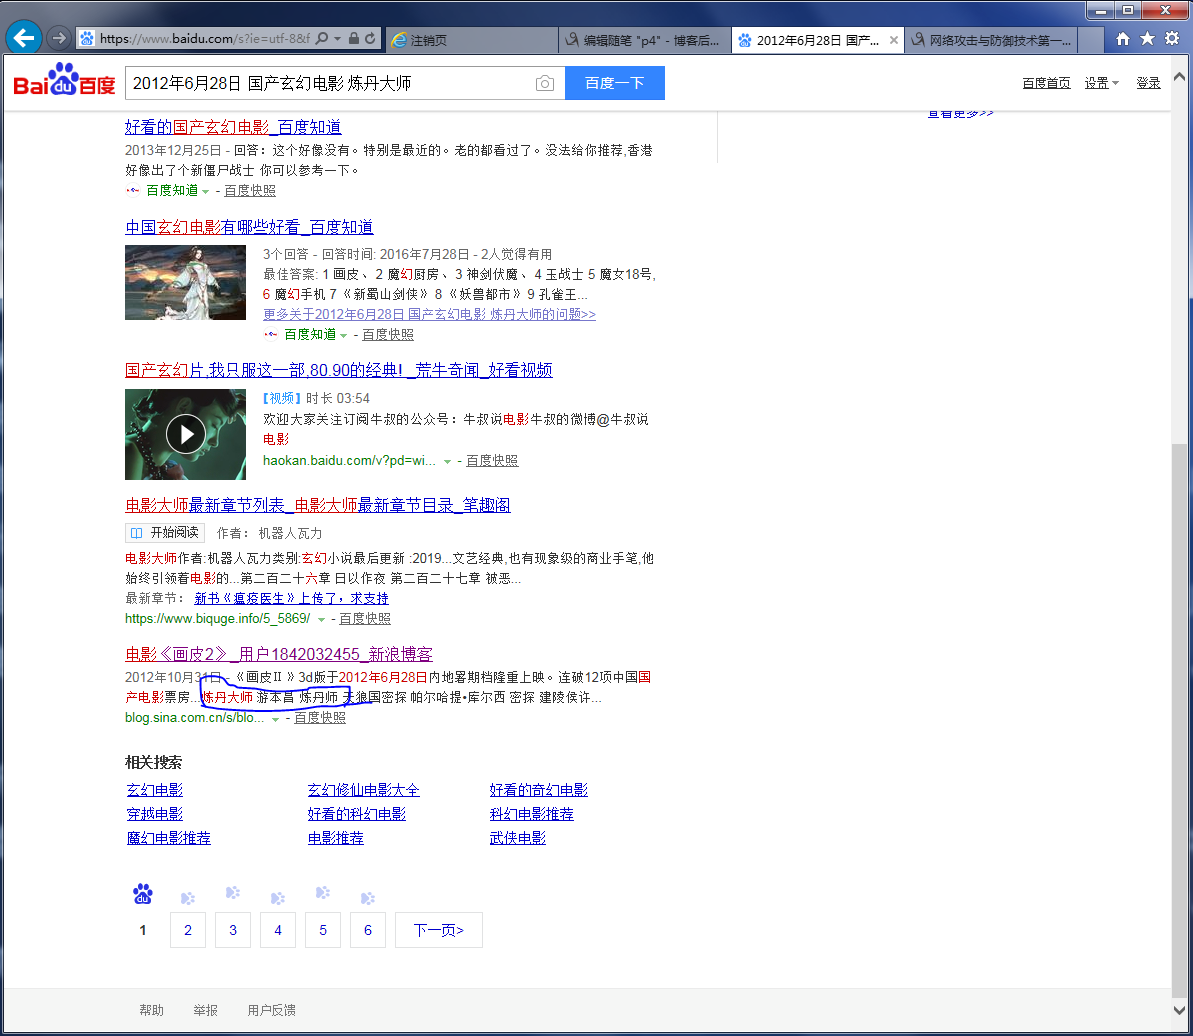Screen dimensions: 1193x1036
Task: Switch to the 编辑随笔 p4 博客后 tab
Action: 644,40
